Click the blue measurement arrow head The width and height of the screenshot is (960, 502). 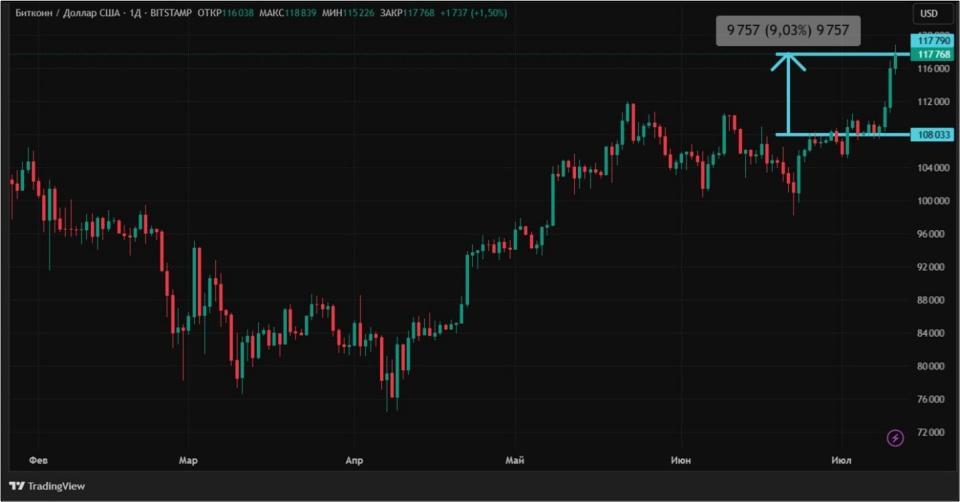tap(788, 62)
